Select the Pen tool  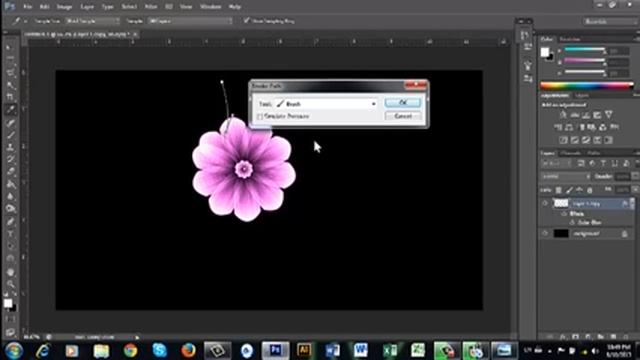click(10, 222)
